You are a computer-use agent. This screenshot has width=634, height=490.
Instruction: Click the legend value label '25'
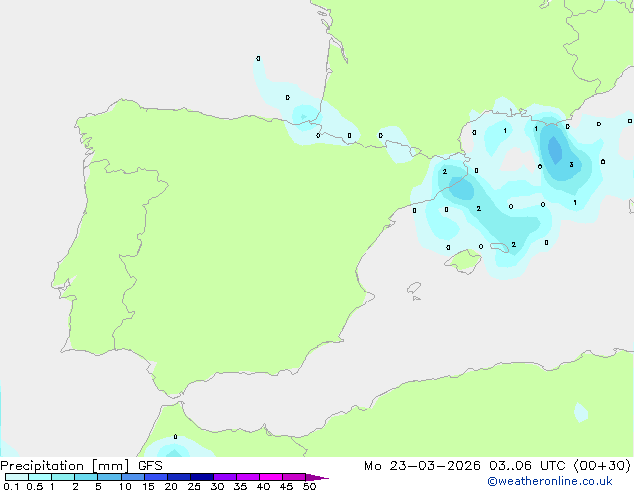tap(194, 486)
